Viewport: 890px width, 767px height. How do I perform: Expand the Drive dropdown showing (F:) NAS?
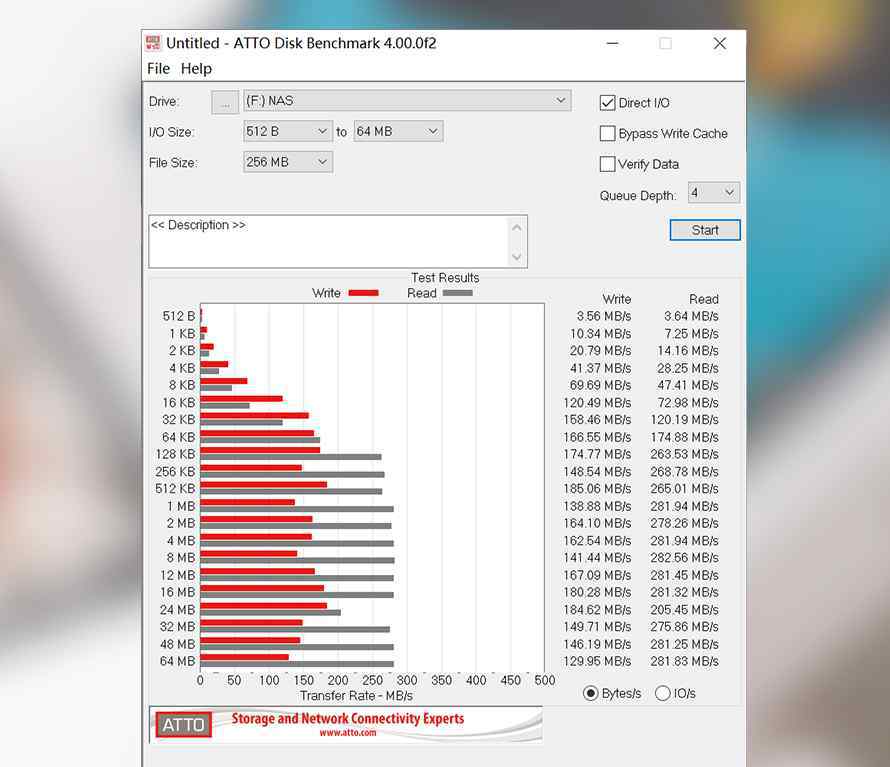pos(407,100)
